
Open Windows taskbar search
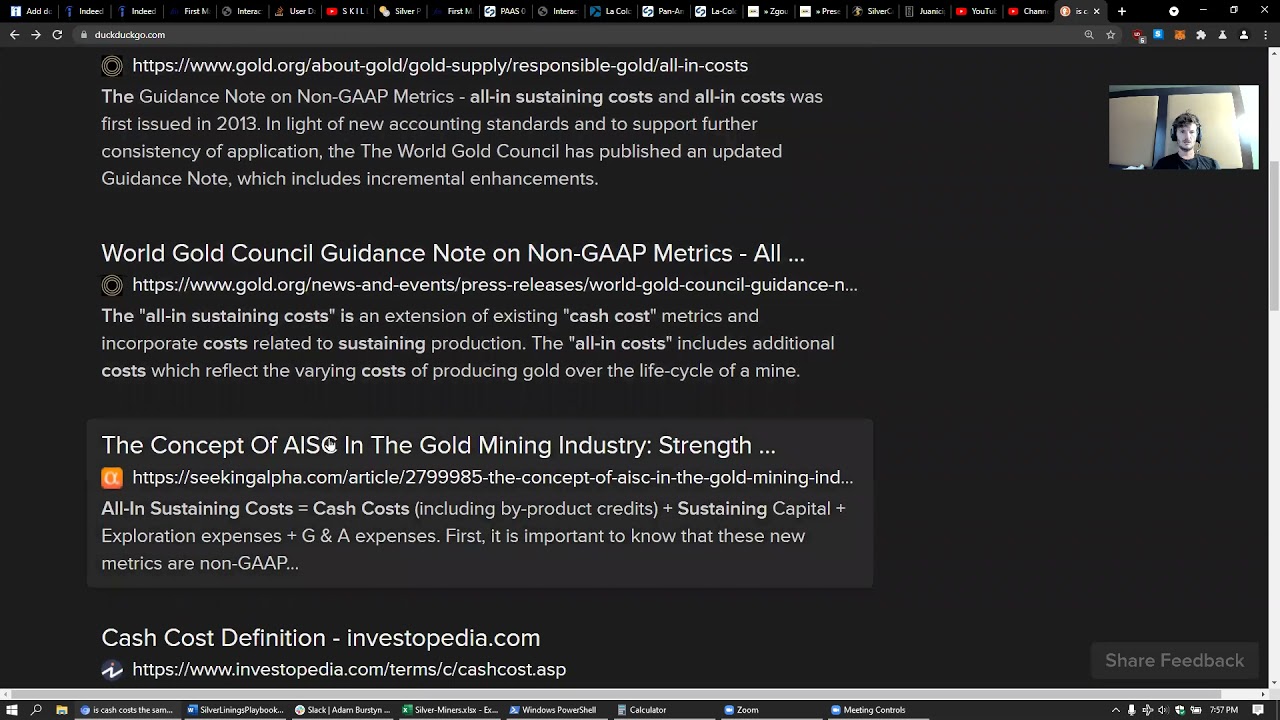tap(37, 710)
